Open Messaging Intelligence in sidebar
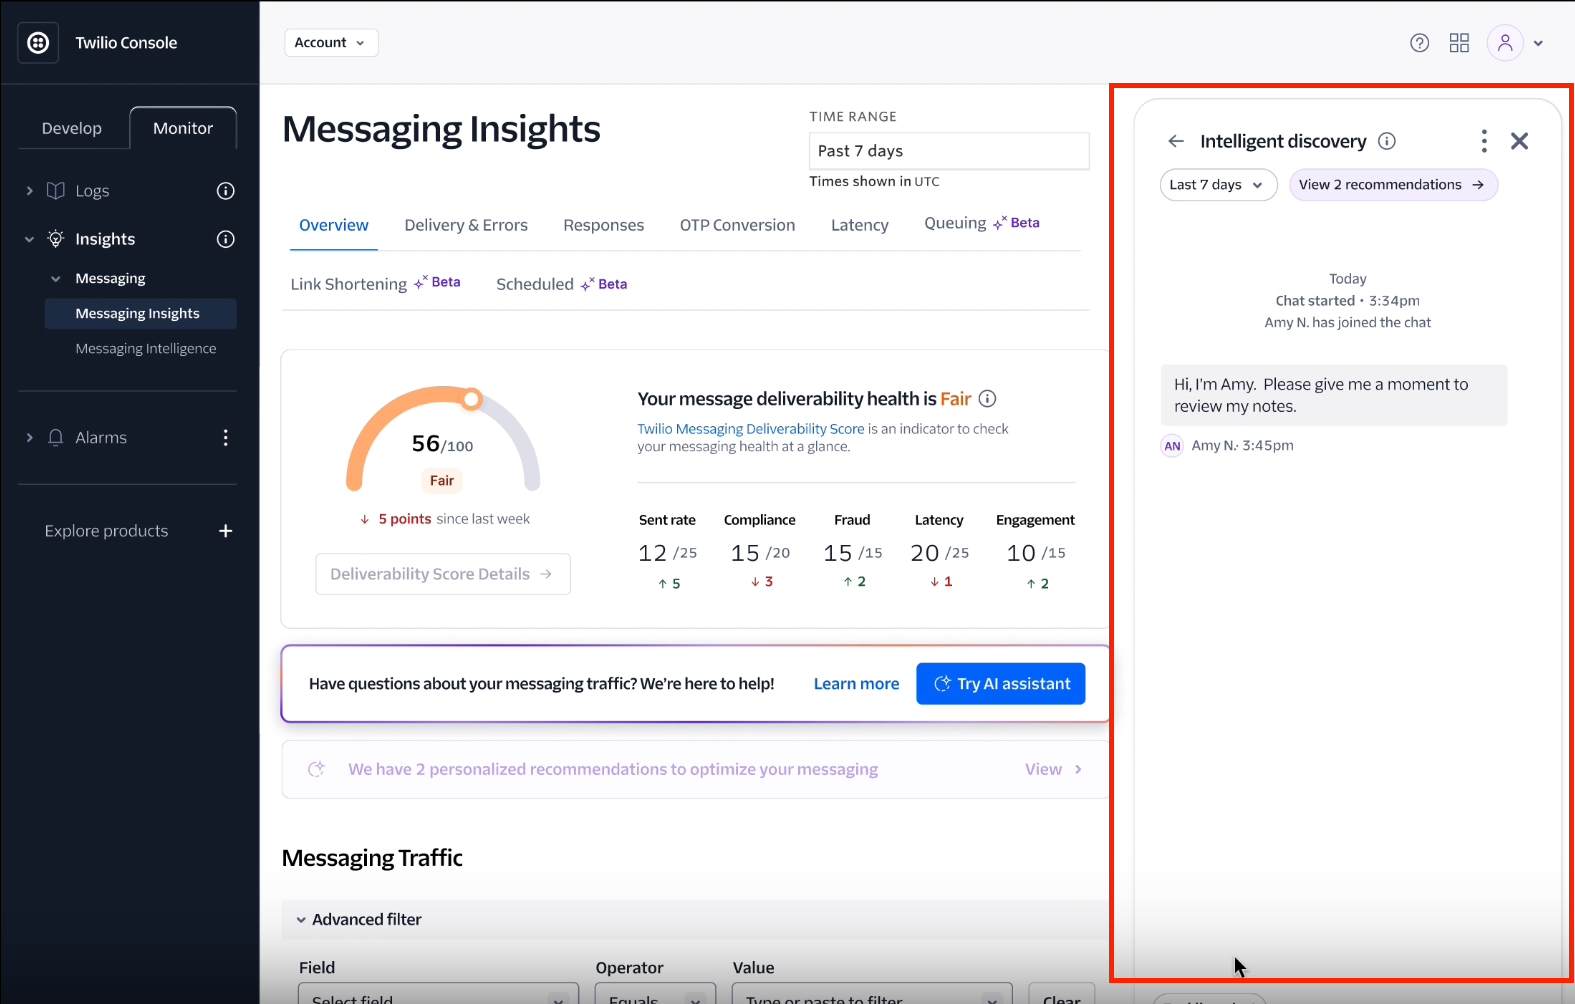The width and height of the screenshot is (1575, 1004). click(x=146, y=349)
